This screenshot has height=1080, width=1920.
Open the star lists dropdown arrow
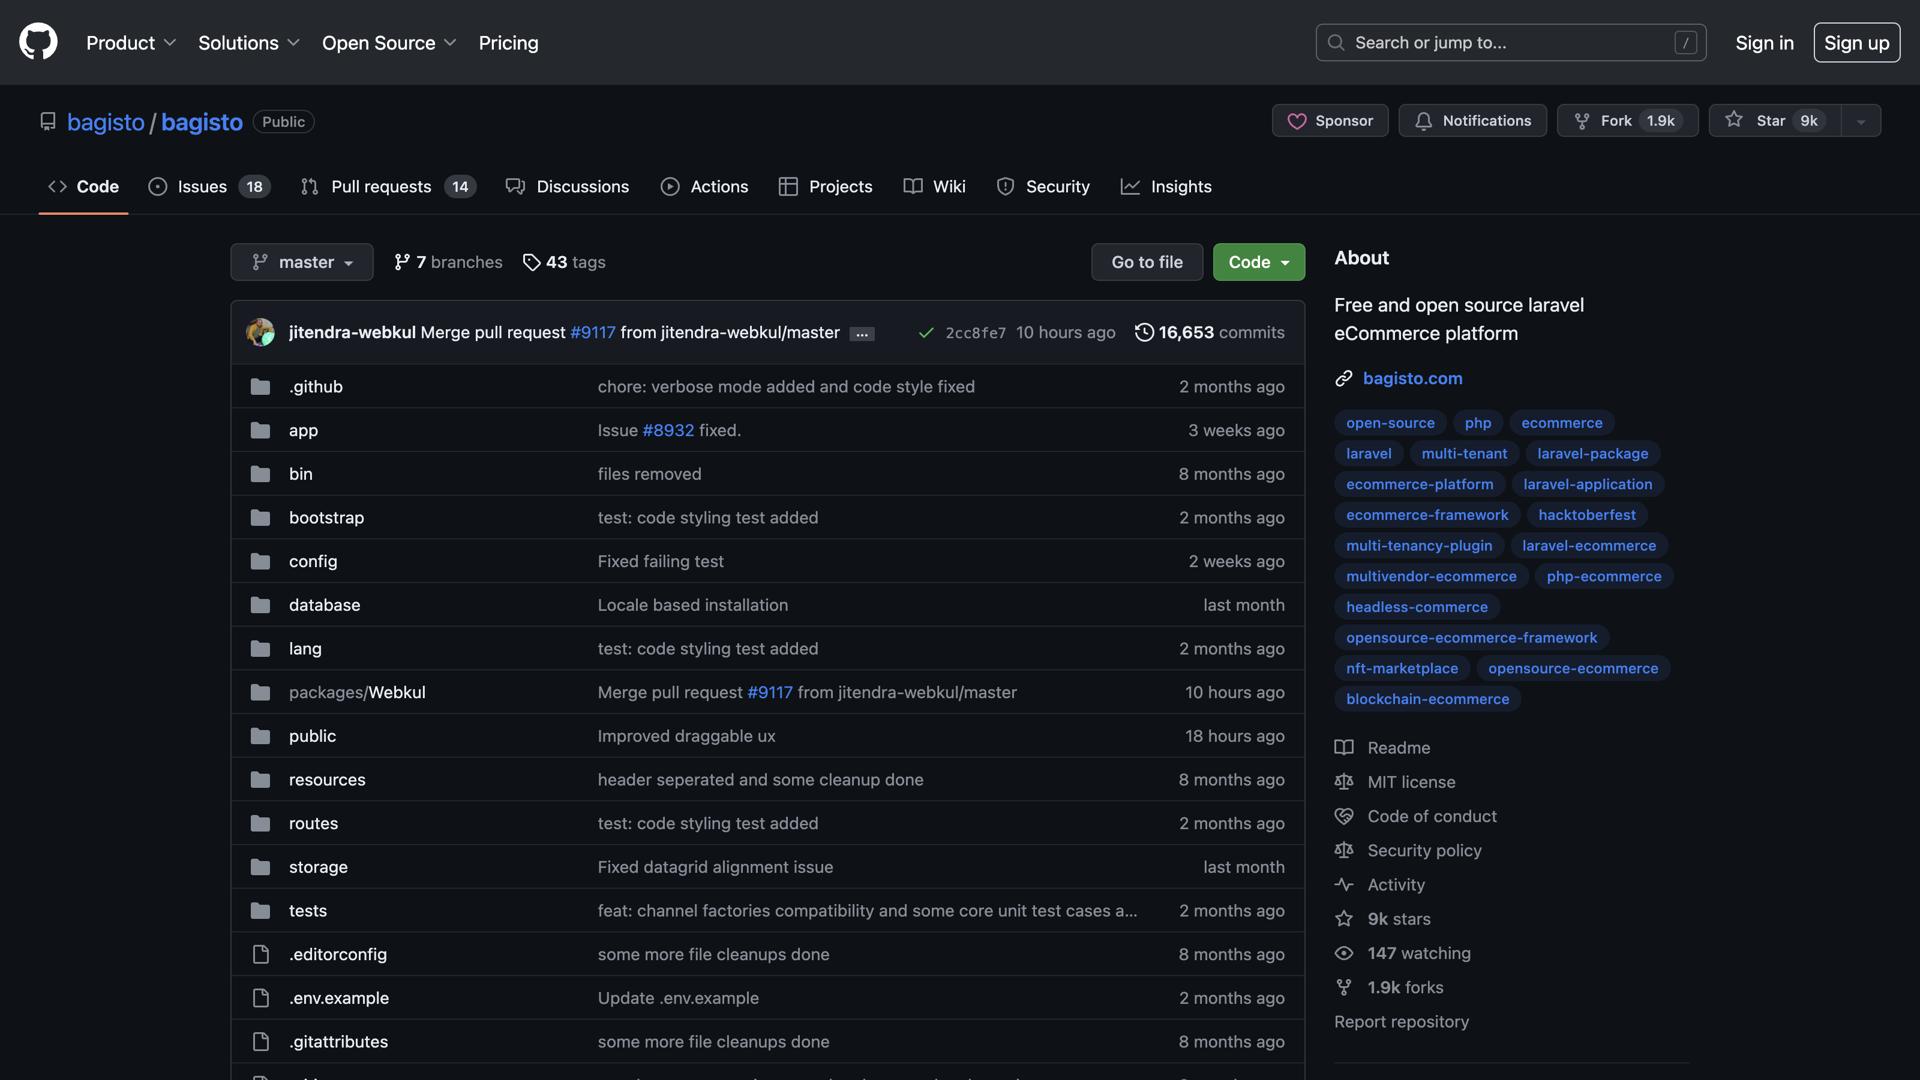1861,121
